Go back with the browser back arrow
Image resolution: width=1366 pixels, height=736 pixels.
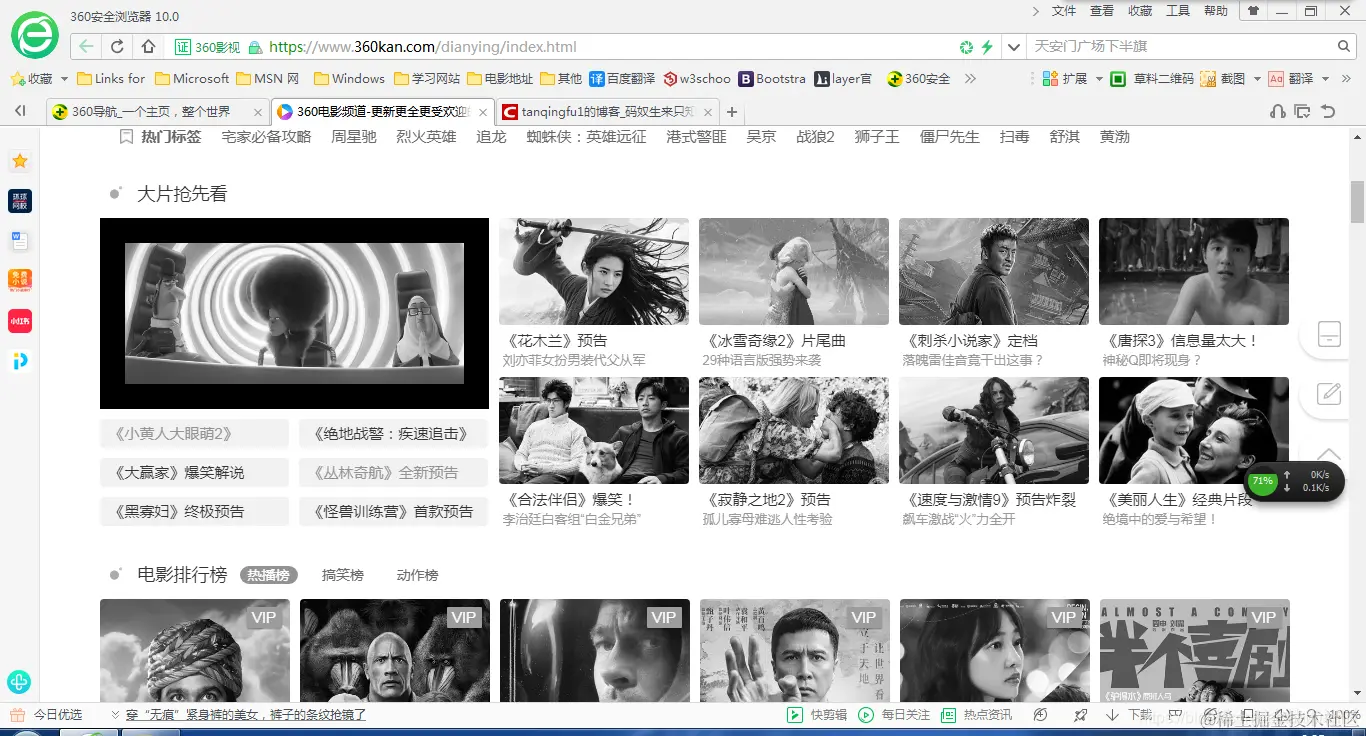[87, 47]
